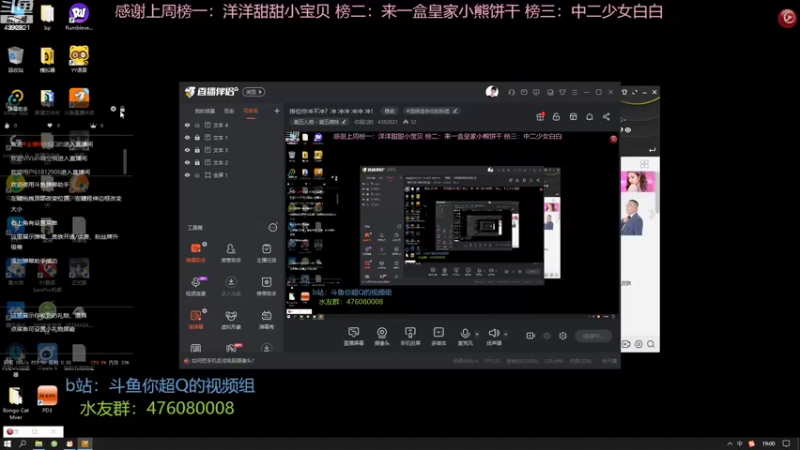Image resolution: width=800 pixels, height=450 pixels.
Task: Switch to the first scene tab
Action: pos(205,111)
